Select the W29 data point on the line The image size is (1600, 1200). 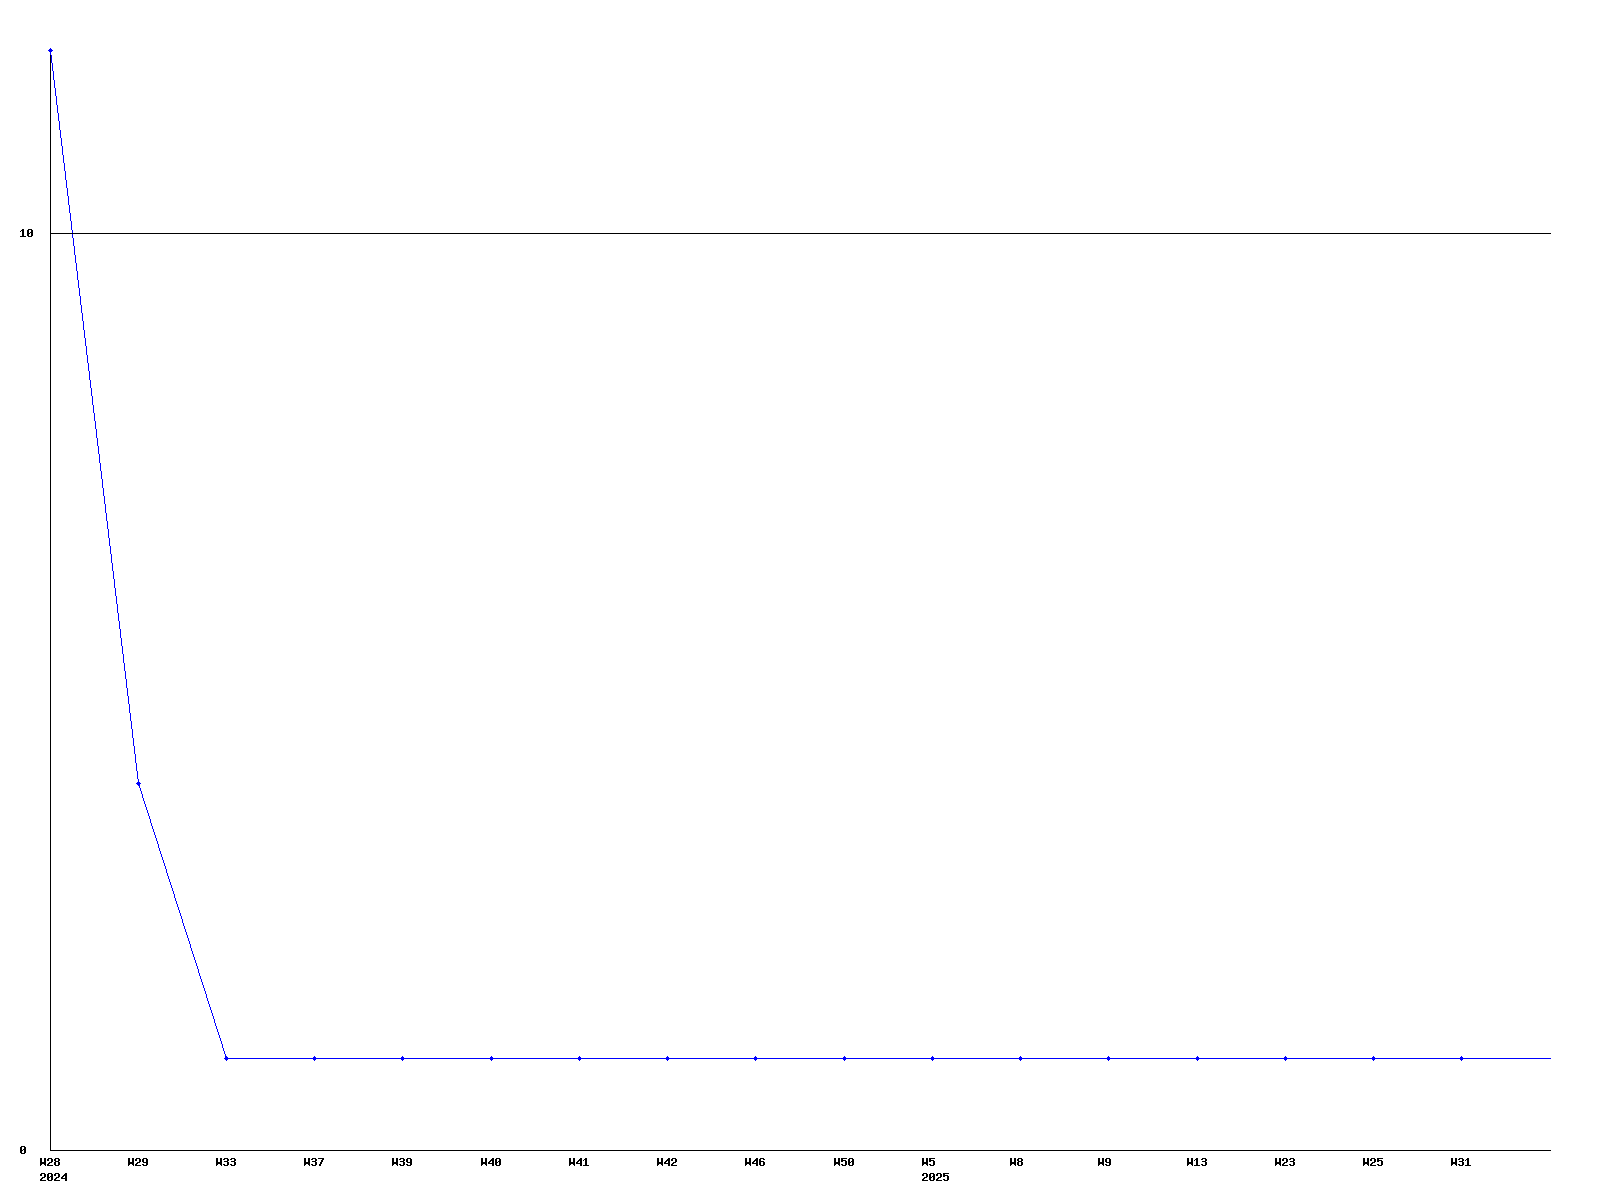[x=138, y=783]
